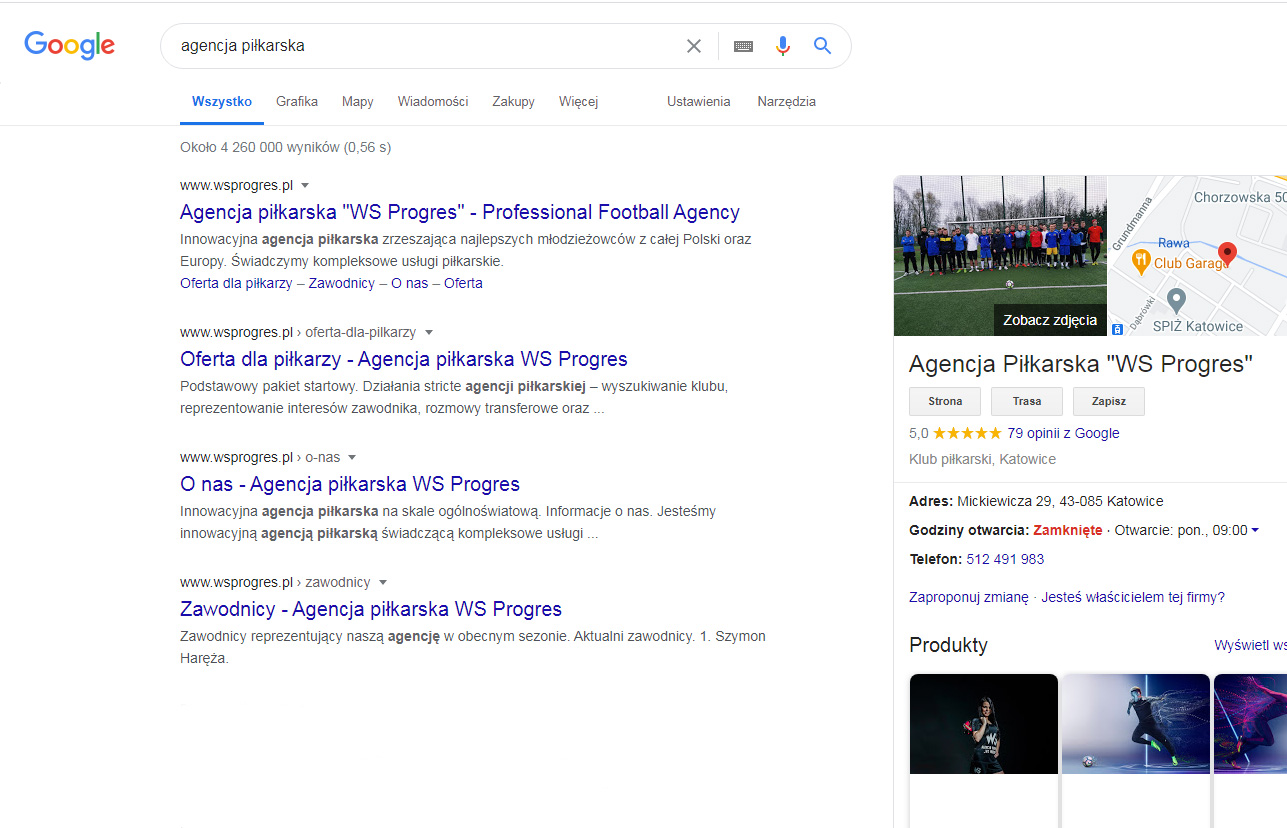Image resolution: width=1287 pixels, height=828 pixels.
Task: Open the Zakupy tab
Action: click(x=513, y=101)
